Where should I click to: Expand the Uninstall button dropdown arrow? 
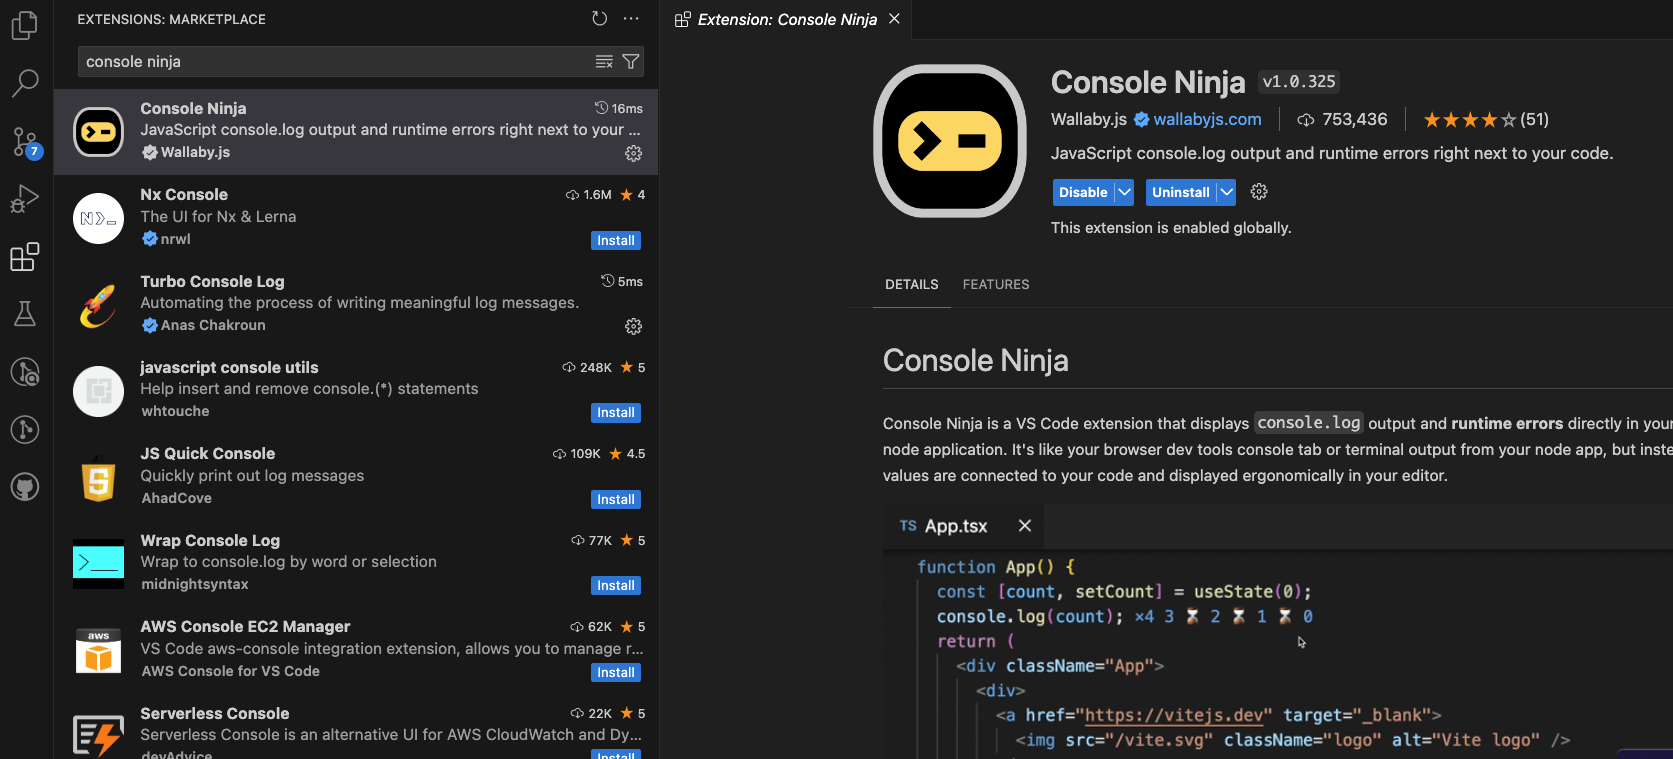coord(1226,192)
